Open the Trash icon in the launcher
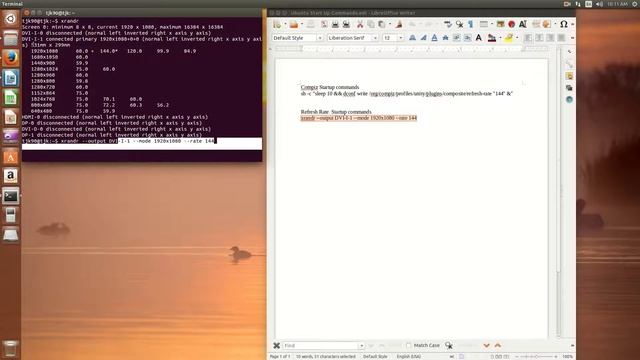 [11, 348]
